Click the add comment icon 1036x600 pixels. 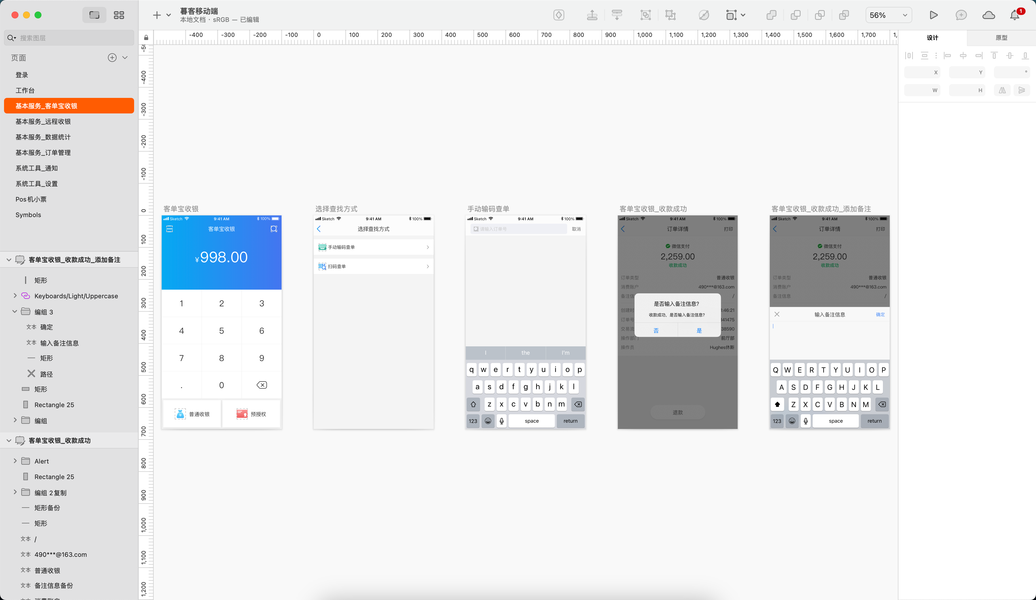point(961,15)
